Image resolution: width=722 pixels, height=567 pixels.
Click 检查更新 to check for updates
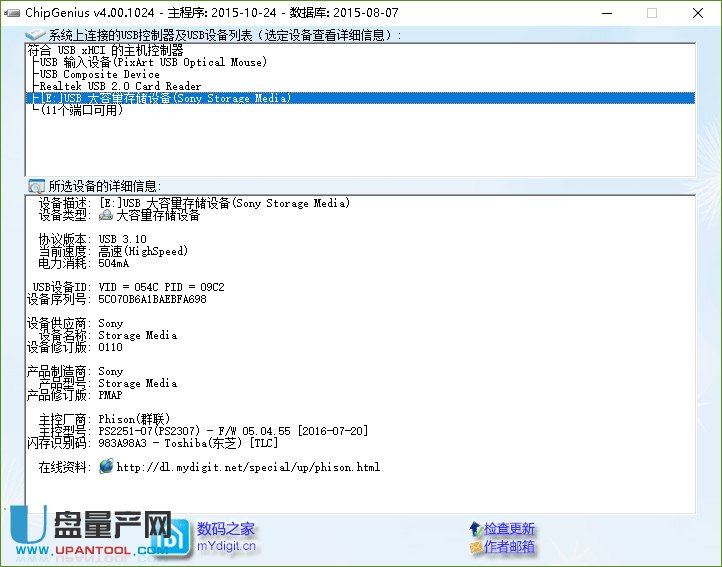click(509, 528)
